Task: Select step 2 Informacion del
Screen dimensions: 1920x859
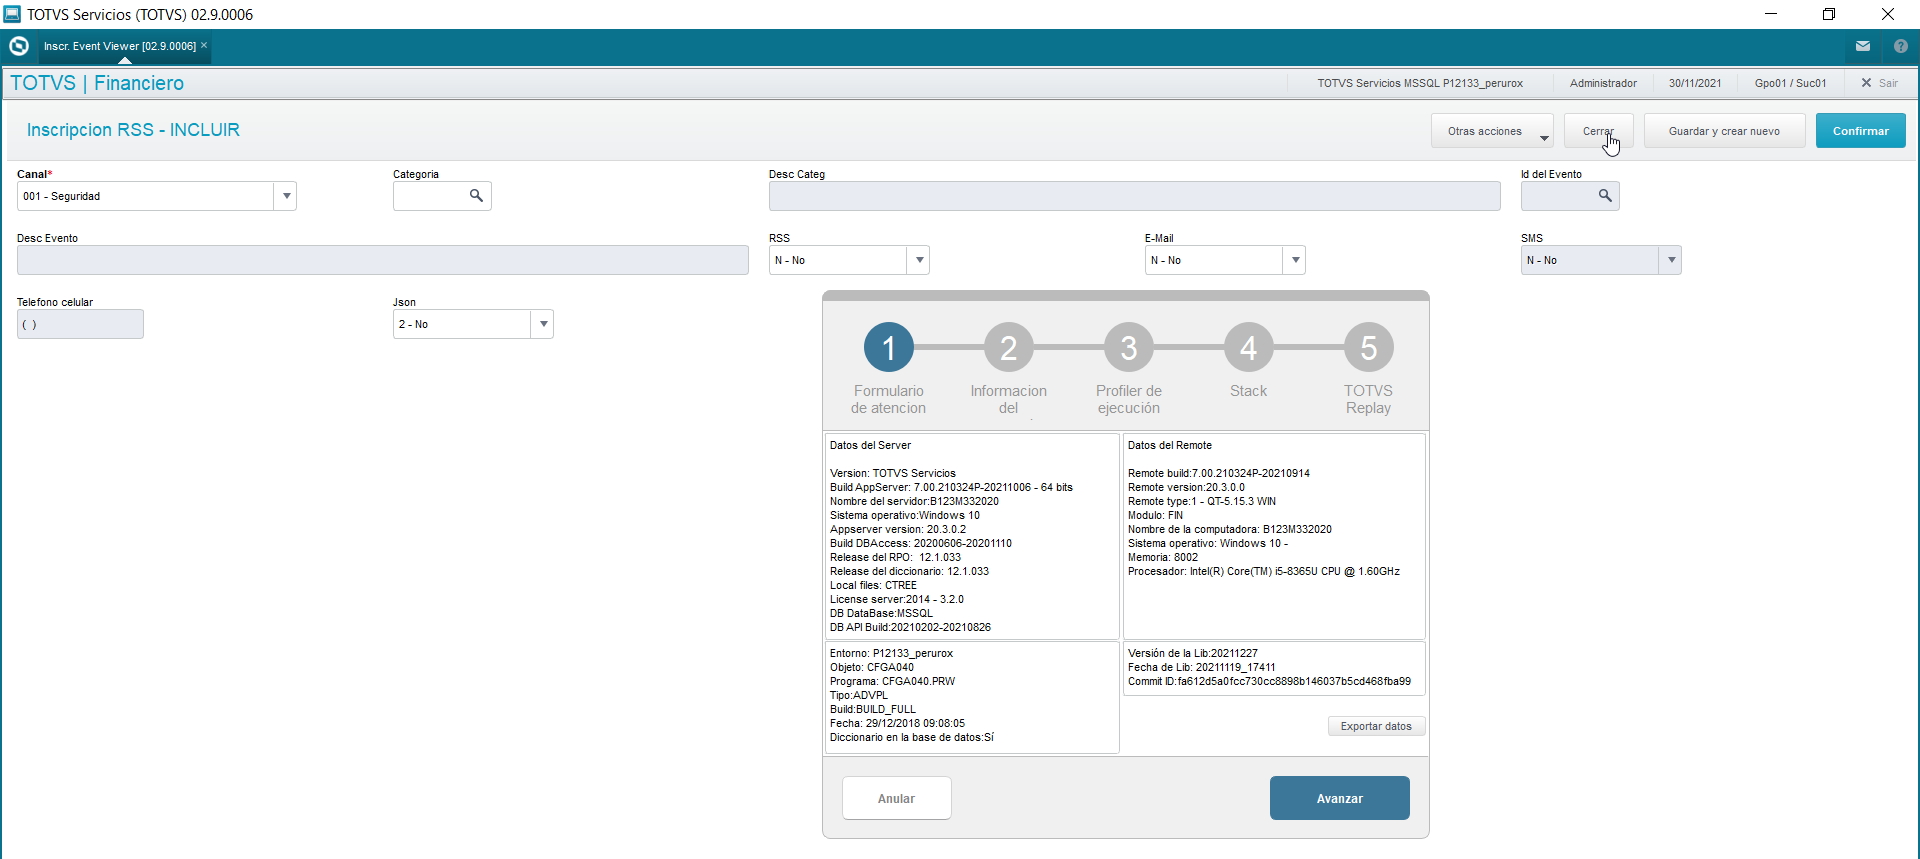Action: pyautogui.click(x=1008, y=348)
